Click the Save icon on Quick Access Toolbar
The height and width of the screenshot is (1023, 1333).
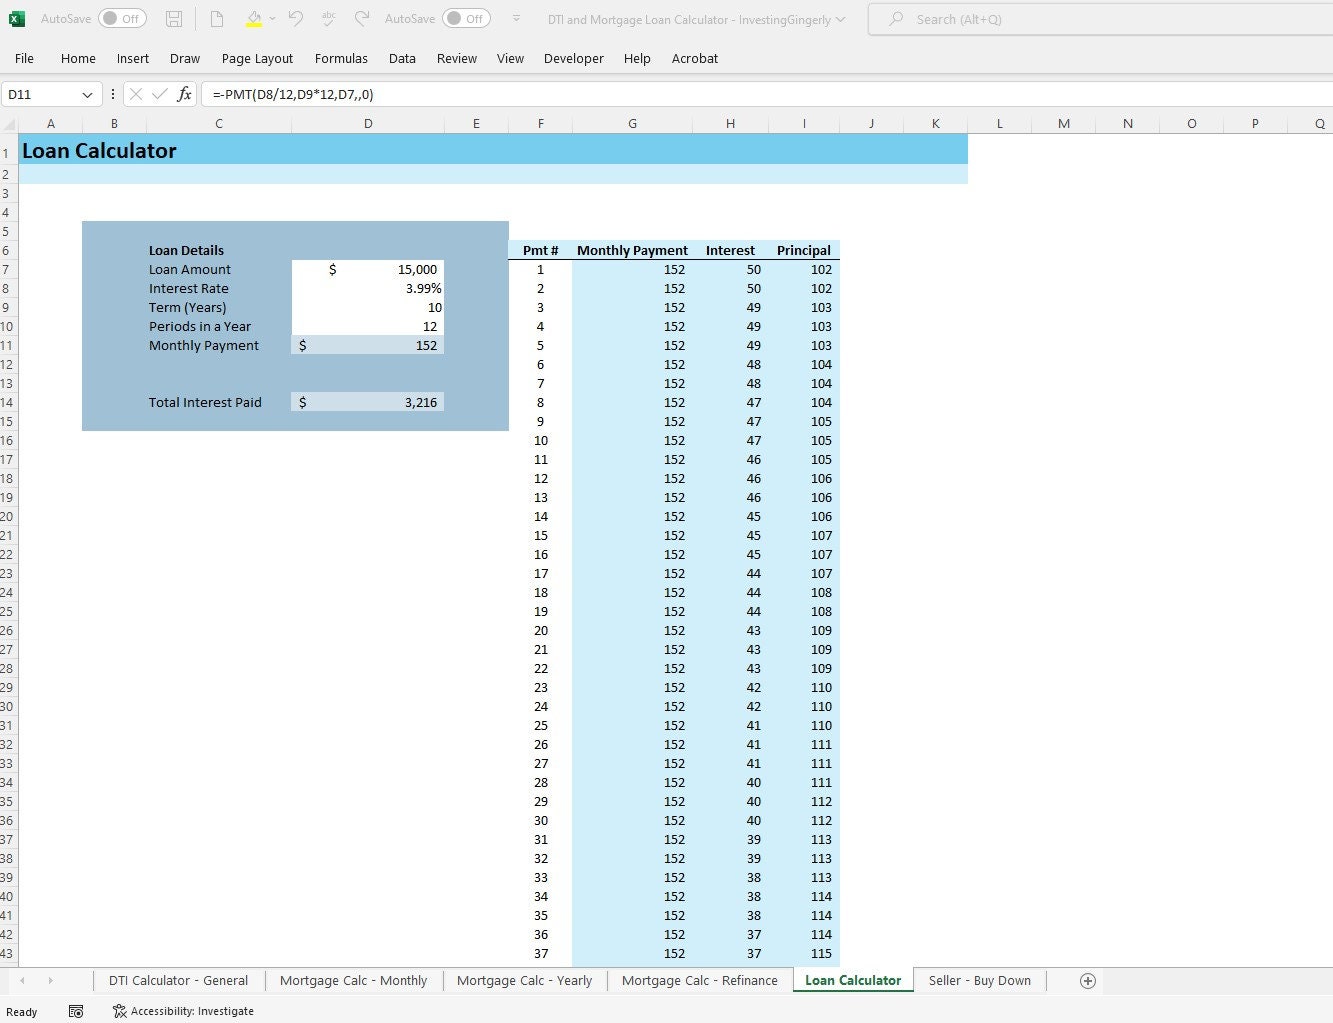pos(174,18)
